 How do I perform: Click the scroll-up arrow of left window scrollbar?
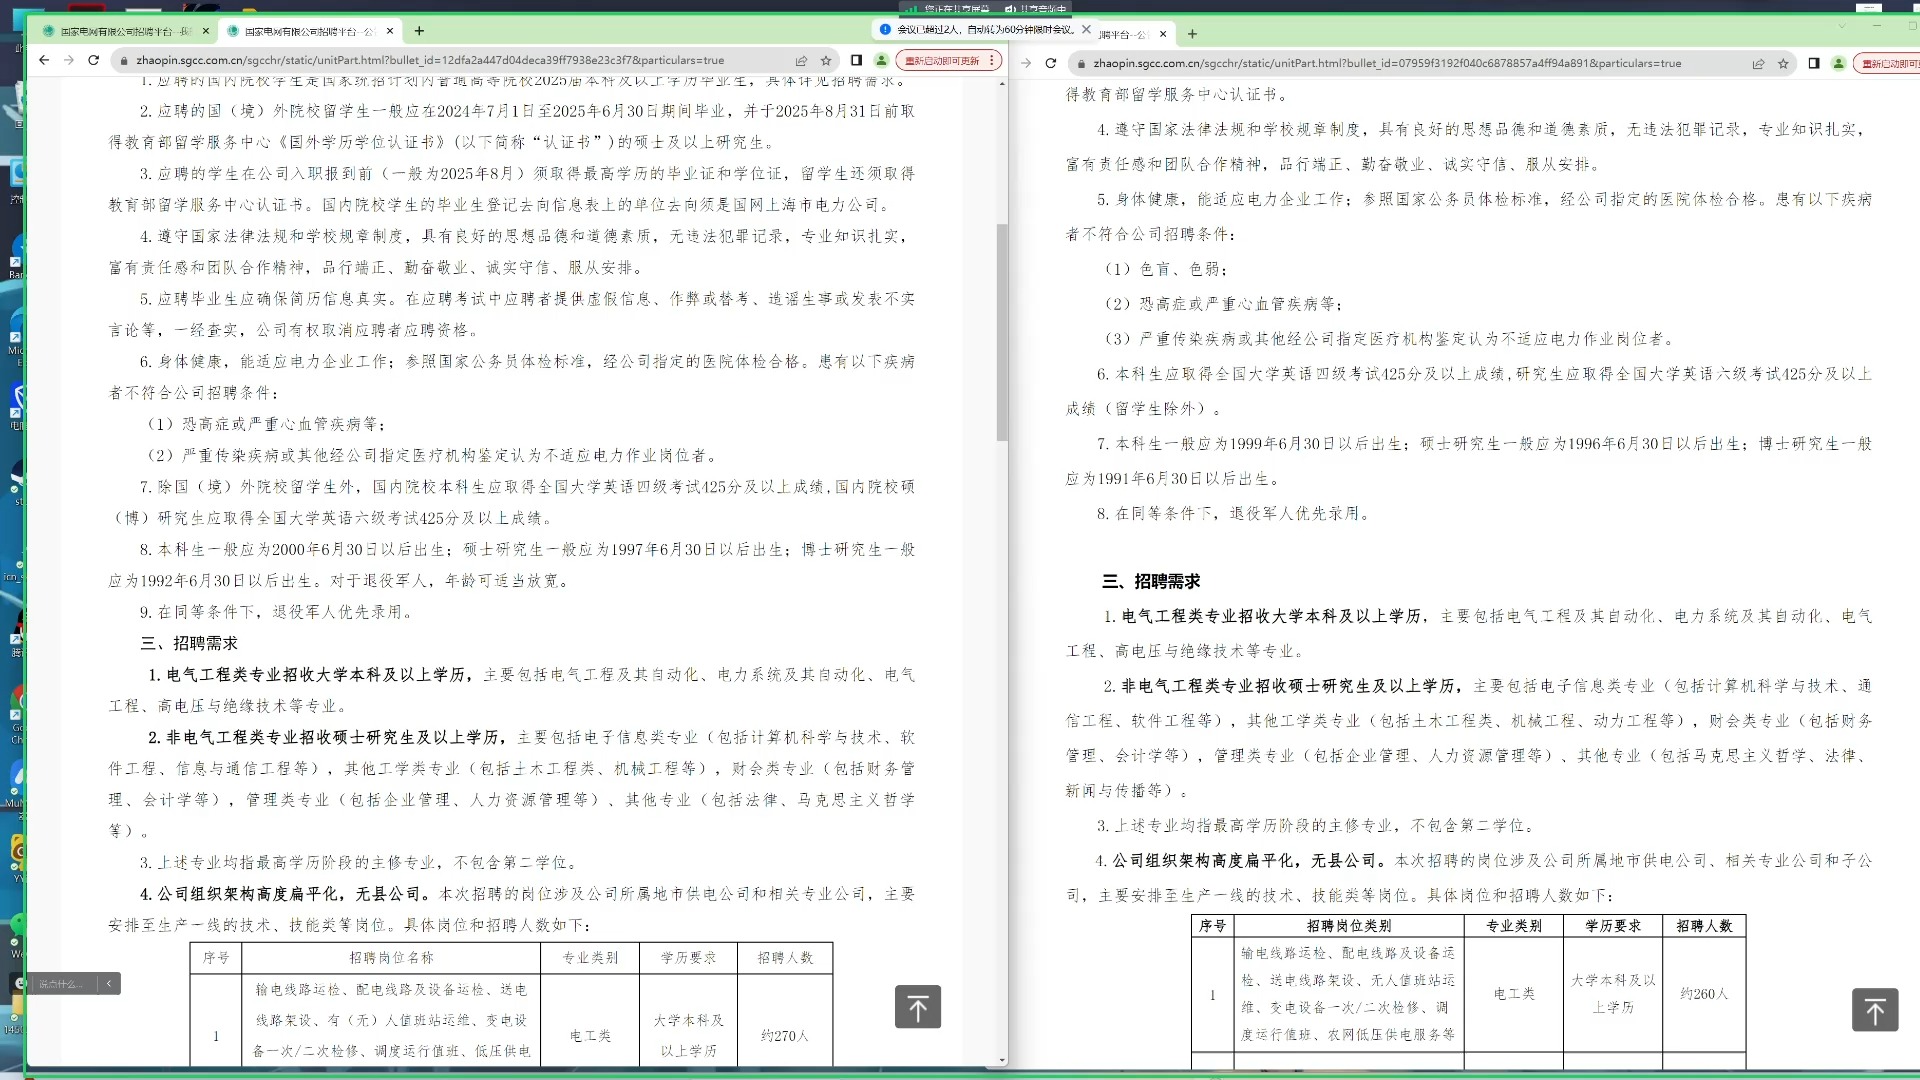point(1002,83)
